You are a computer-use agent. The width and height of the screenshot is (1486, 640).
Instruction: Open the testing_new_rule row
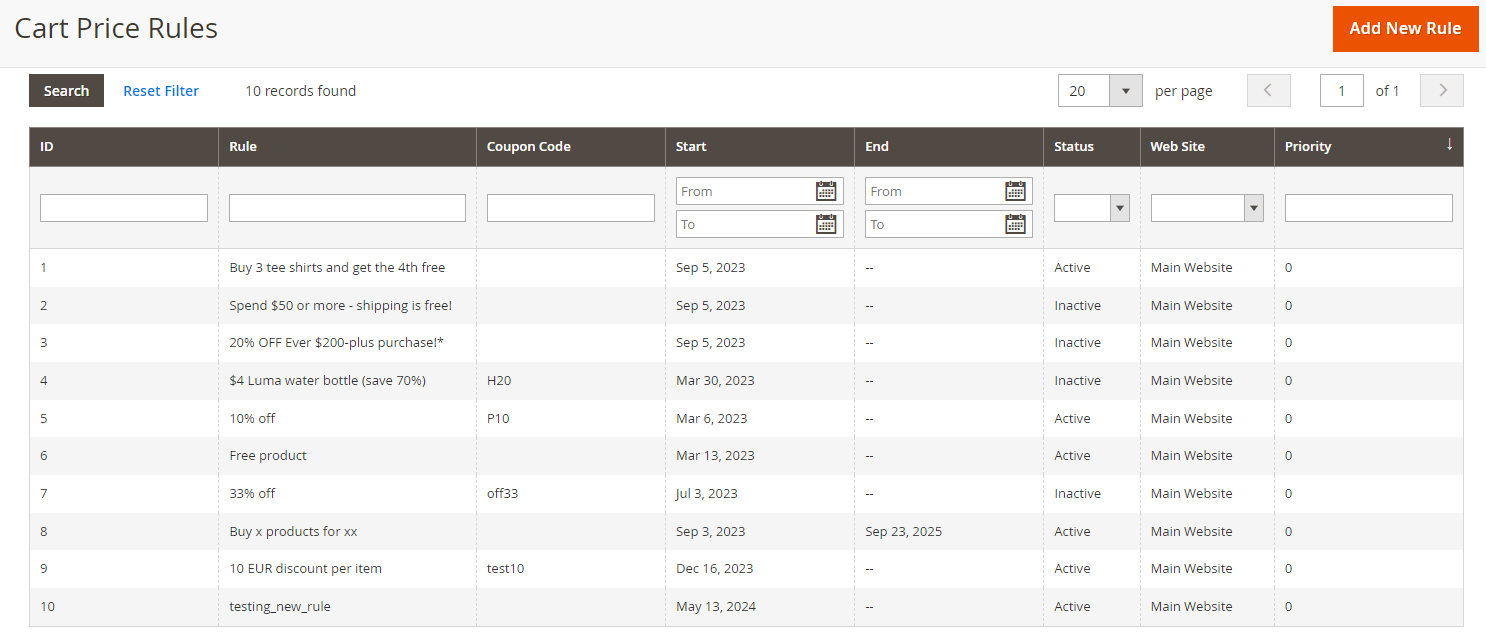tap(280, 606)
